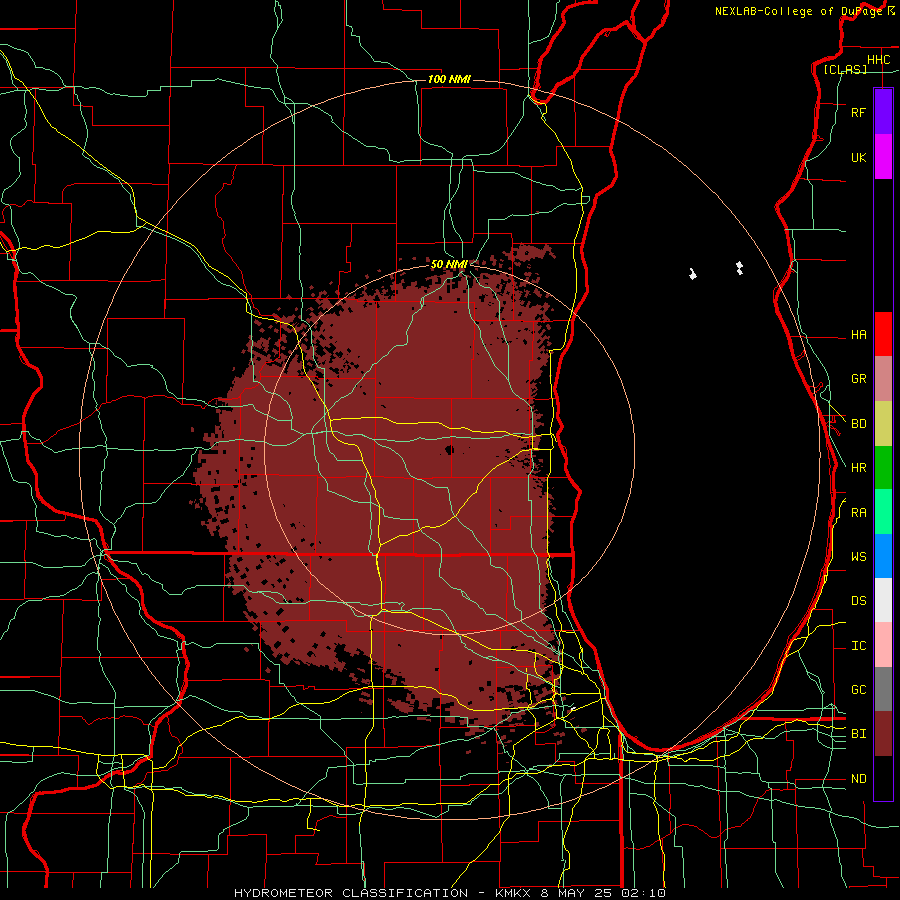
Task: Click the UK legend label
Action: 858,157
